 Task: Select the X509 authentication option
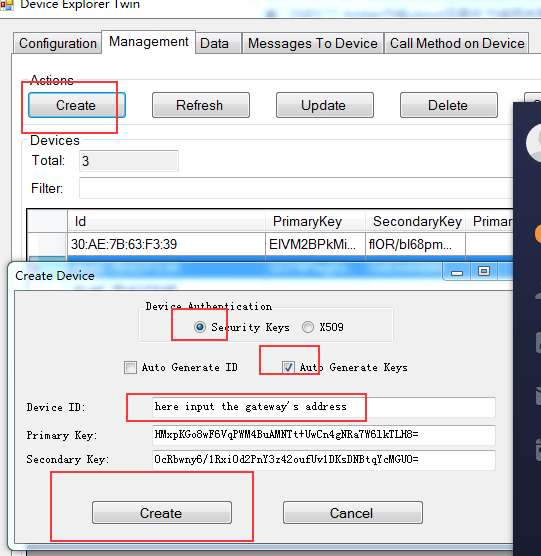(308, 327)
